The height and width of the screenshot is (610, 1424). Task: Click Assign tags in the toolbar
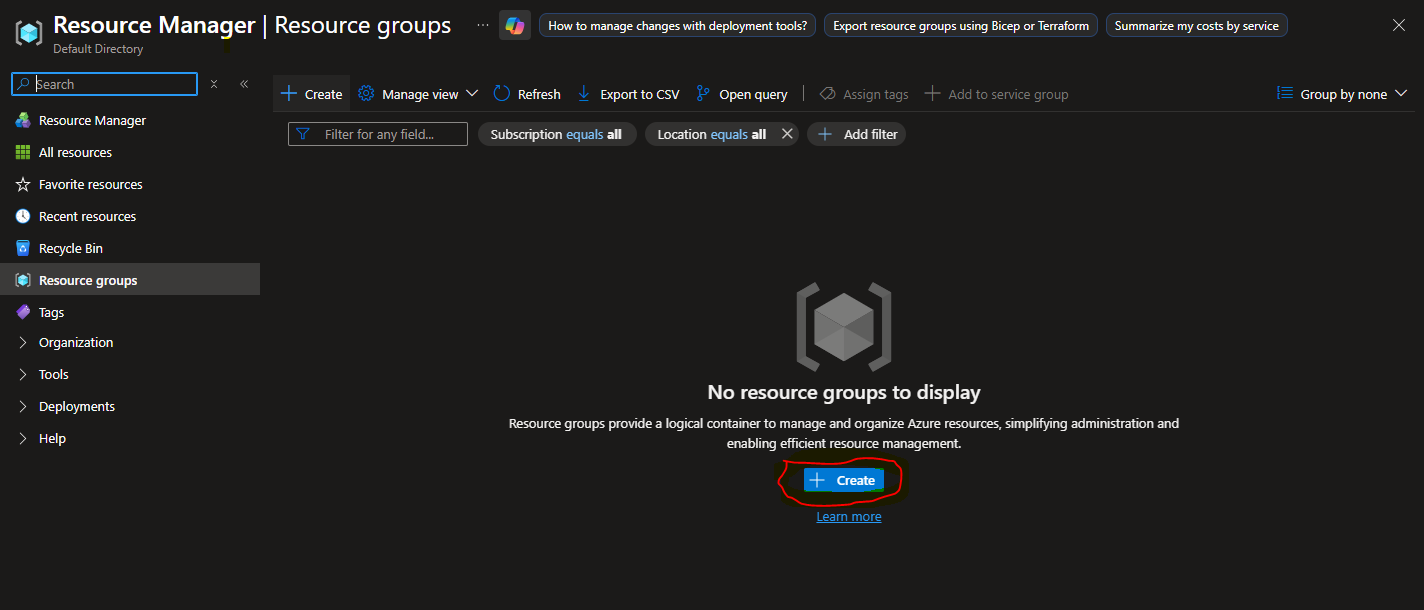pyautogui.click(x=864, y=94)
